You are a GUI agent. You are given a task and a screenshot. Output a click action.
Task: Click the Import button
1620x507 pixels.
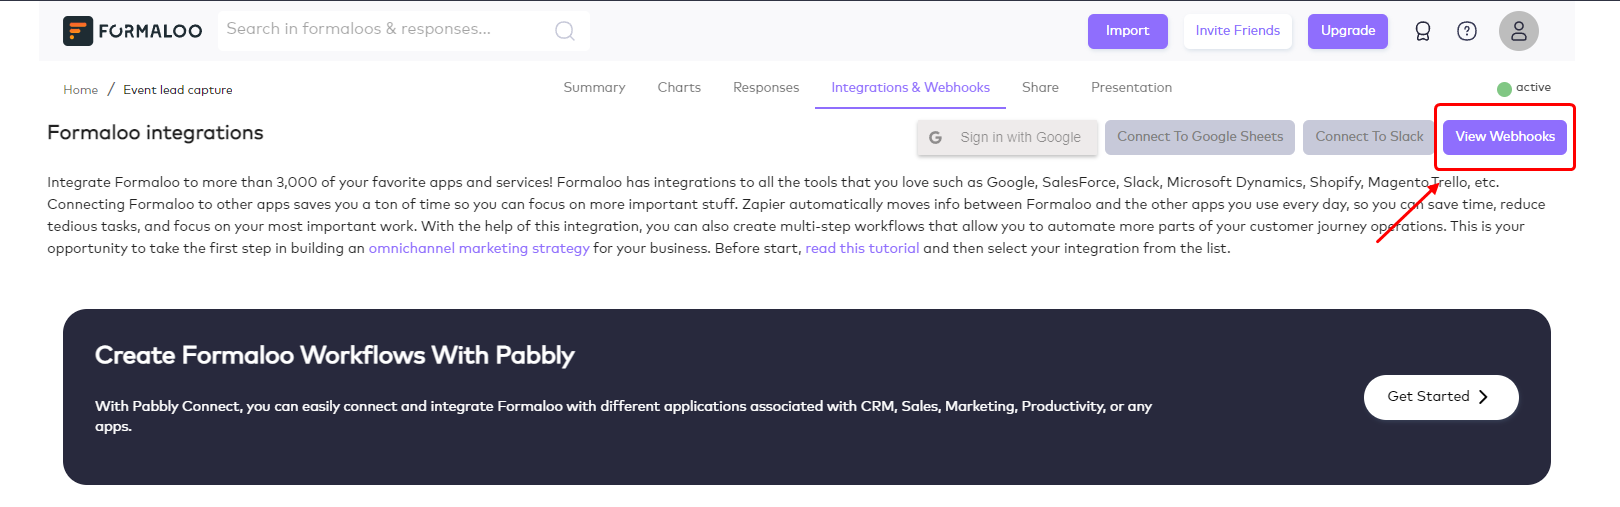point(1127,31)
